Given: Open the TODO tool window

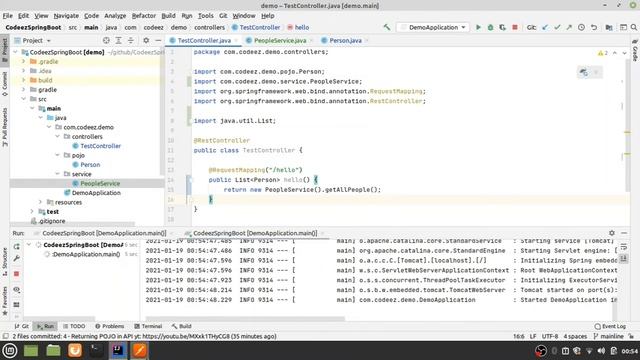Looking at the screenshot, I should coord(74,326).
